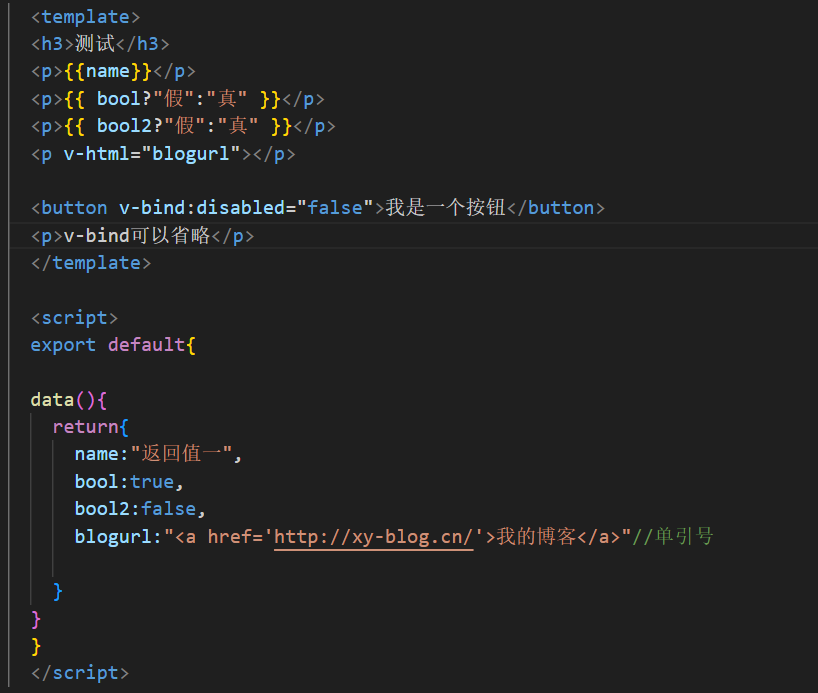Click the opening <script> tag
This screenshot has width=818, height=693.
tap(73, 316)
